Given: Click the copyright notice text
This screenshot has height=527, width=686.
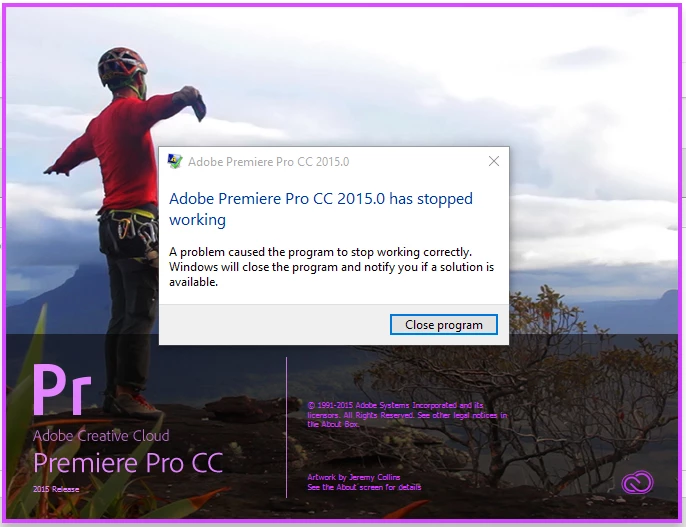Looking at the screenshot, I should pos(407,415).
